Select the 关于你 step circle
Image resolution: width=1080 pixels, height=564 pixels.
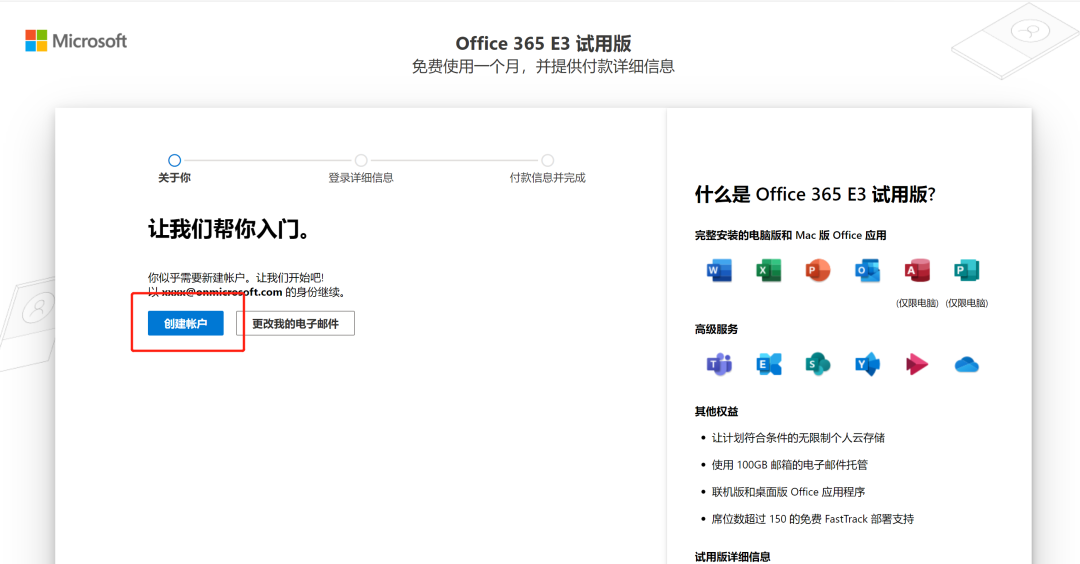pyautogui.click(x=174, y=160)
